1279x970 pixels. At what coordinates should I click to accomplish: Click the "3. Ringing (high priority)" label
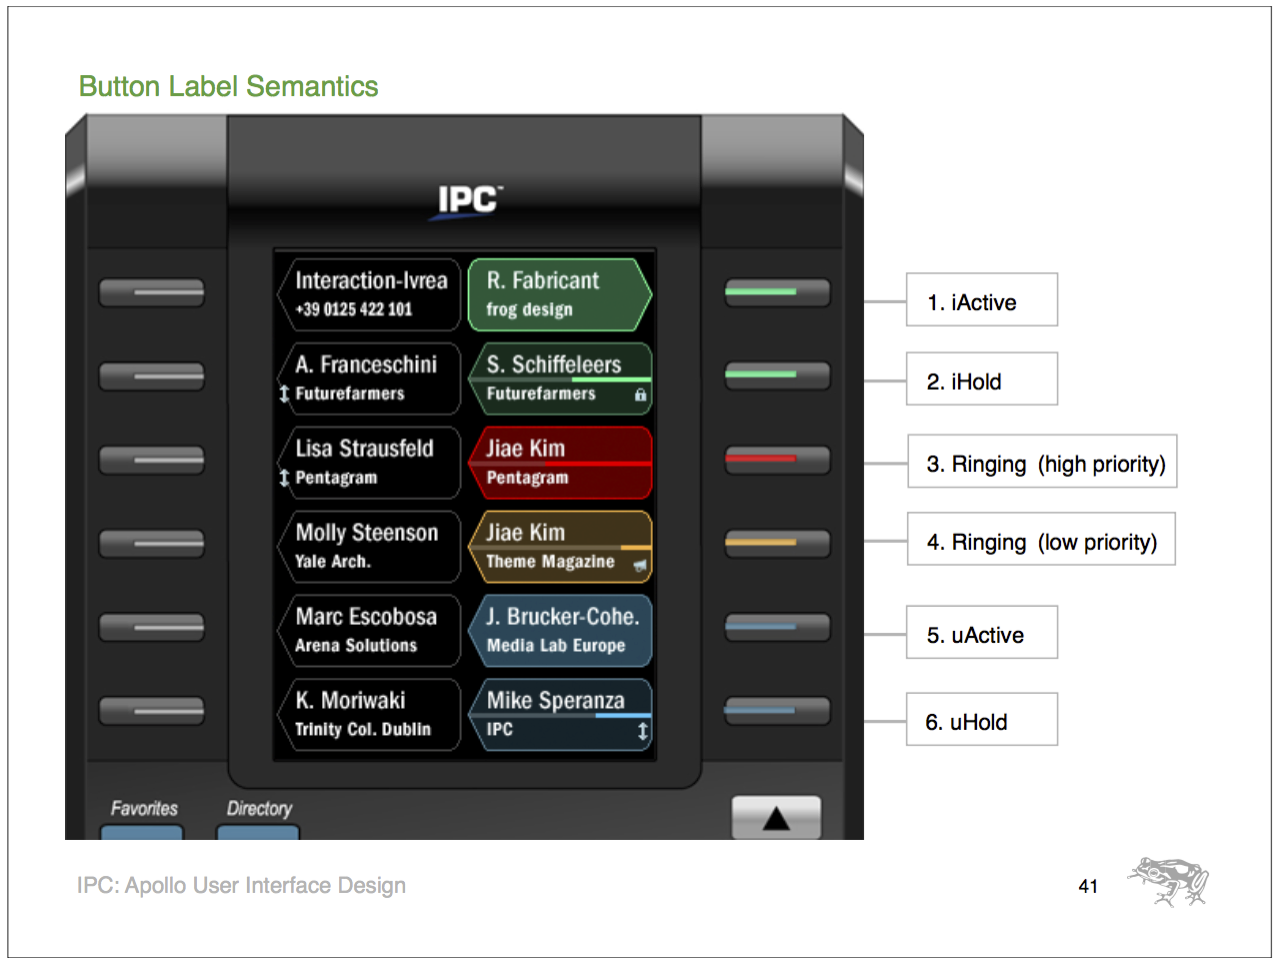tap(1042, 462)
